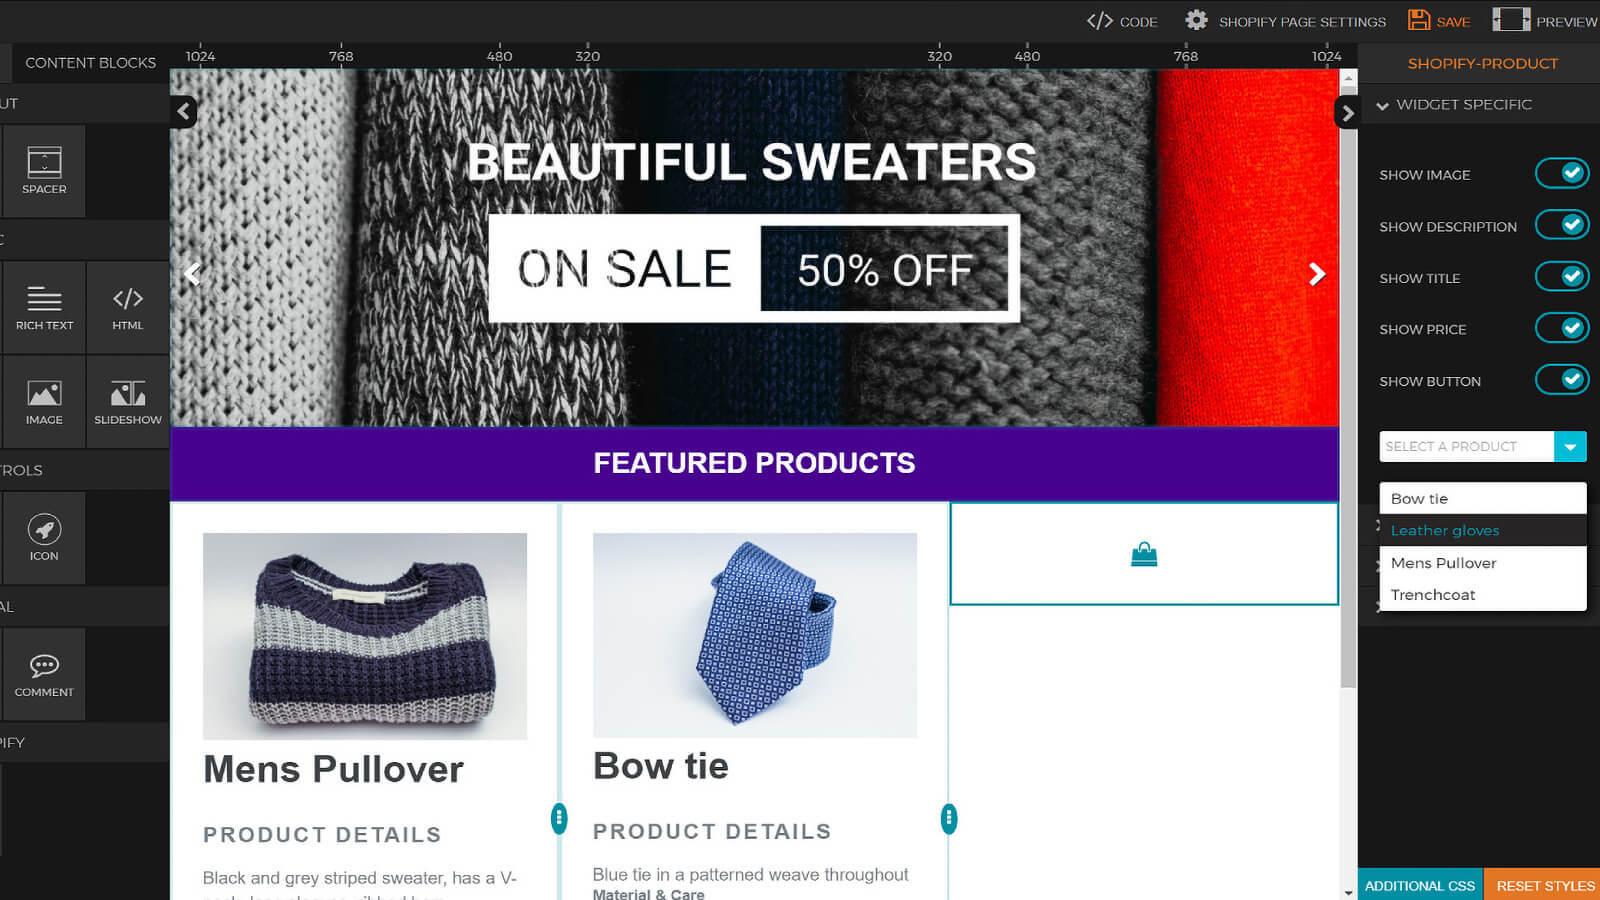Image resolution: width=1600 pixels, height=900 pixels.
Task: Open Shopify Page Settings
Action: point(1285,20)
